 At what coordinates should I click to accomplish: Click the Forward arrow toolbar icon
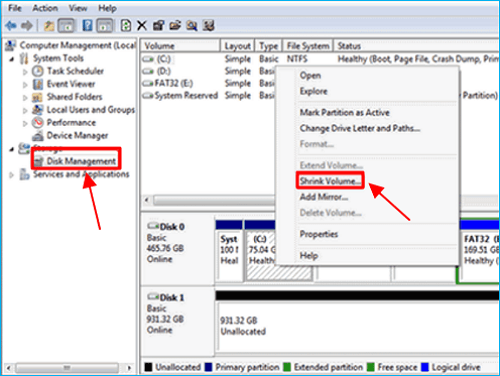coord(27,26)
